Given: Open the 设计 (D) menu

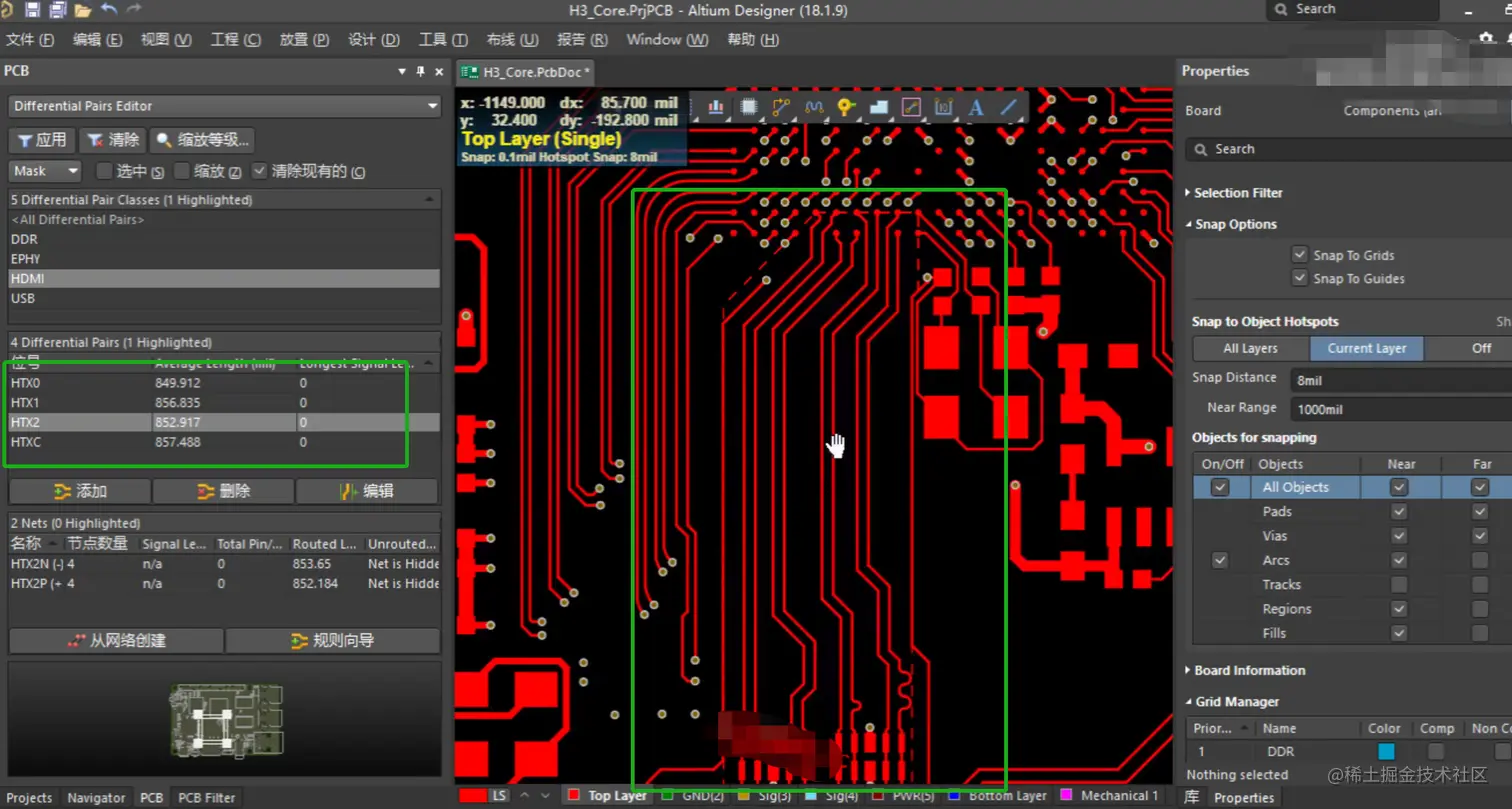Looking at the screenshot, I should click(x=373, y=40).
